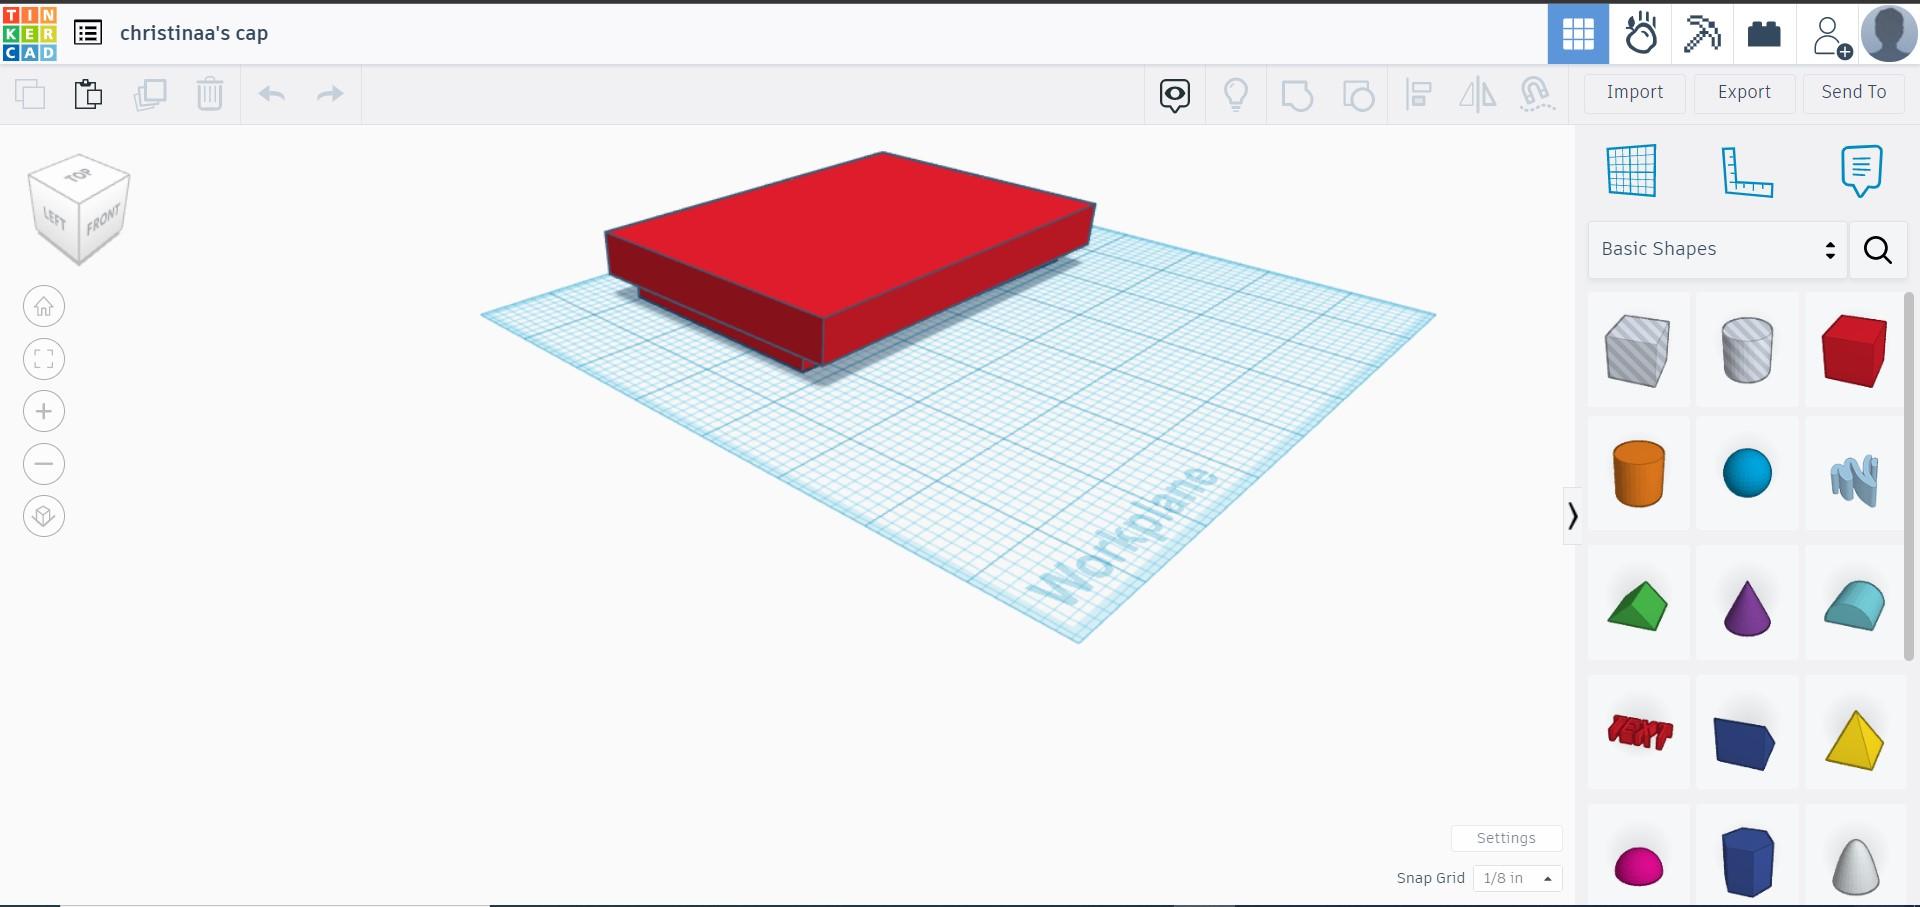1920x907 pixels.
Task: Click the FRONT face of view cube
Action: click(x=102, y=220)
